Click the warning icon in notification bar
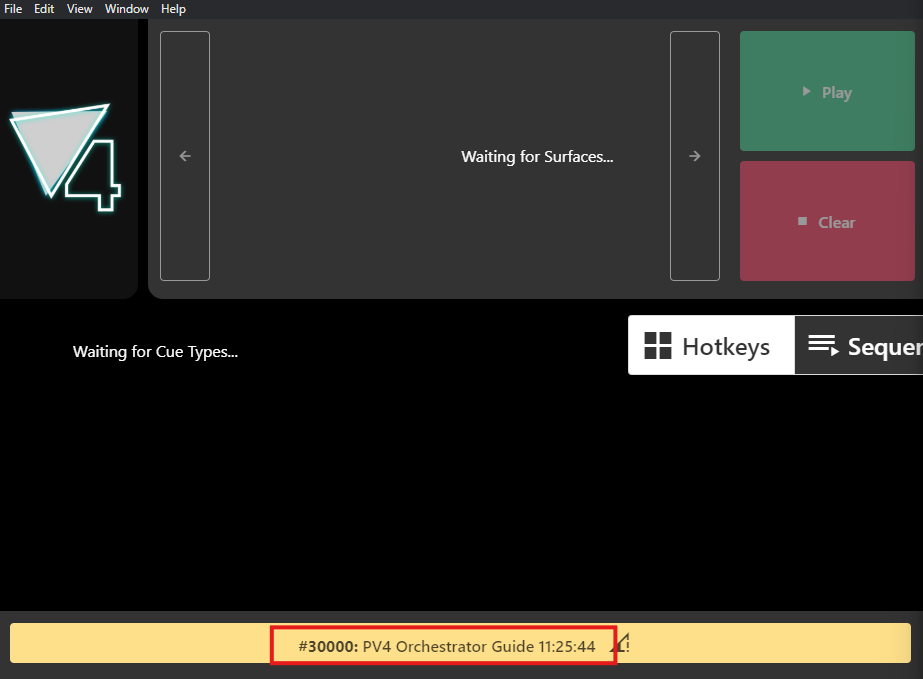The image size is (923, 679). click(x=622, y=643)
